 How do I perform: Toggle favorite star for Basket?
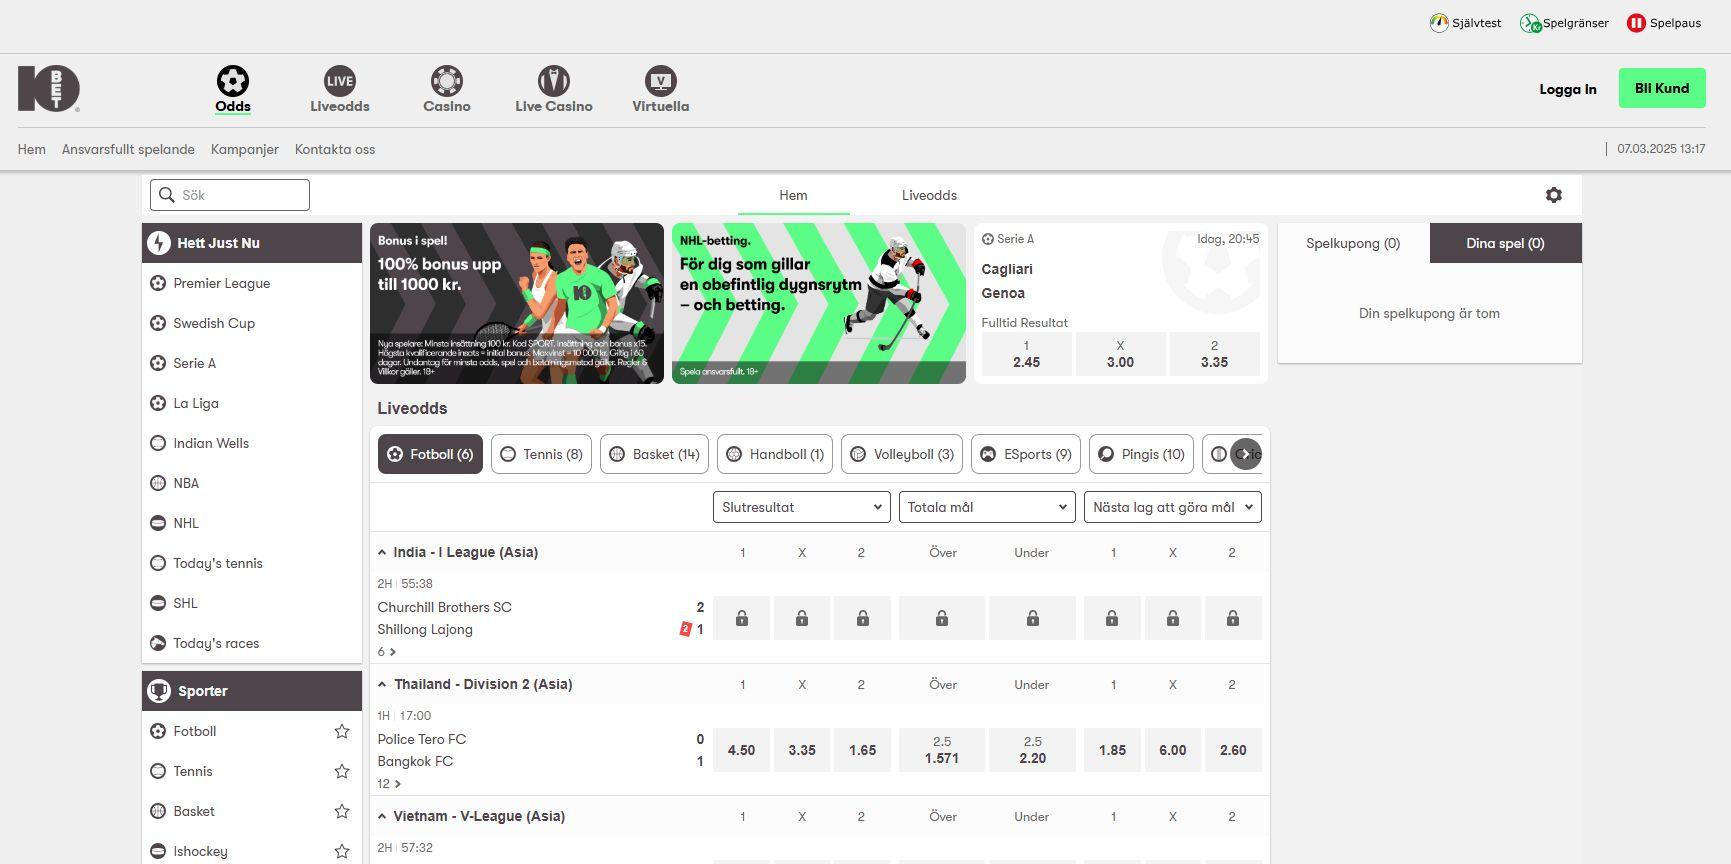(x=342, y=811)
